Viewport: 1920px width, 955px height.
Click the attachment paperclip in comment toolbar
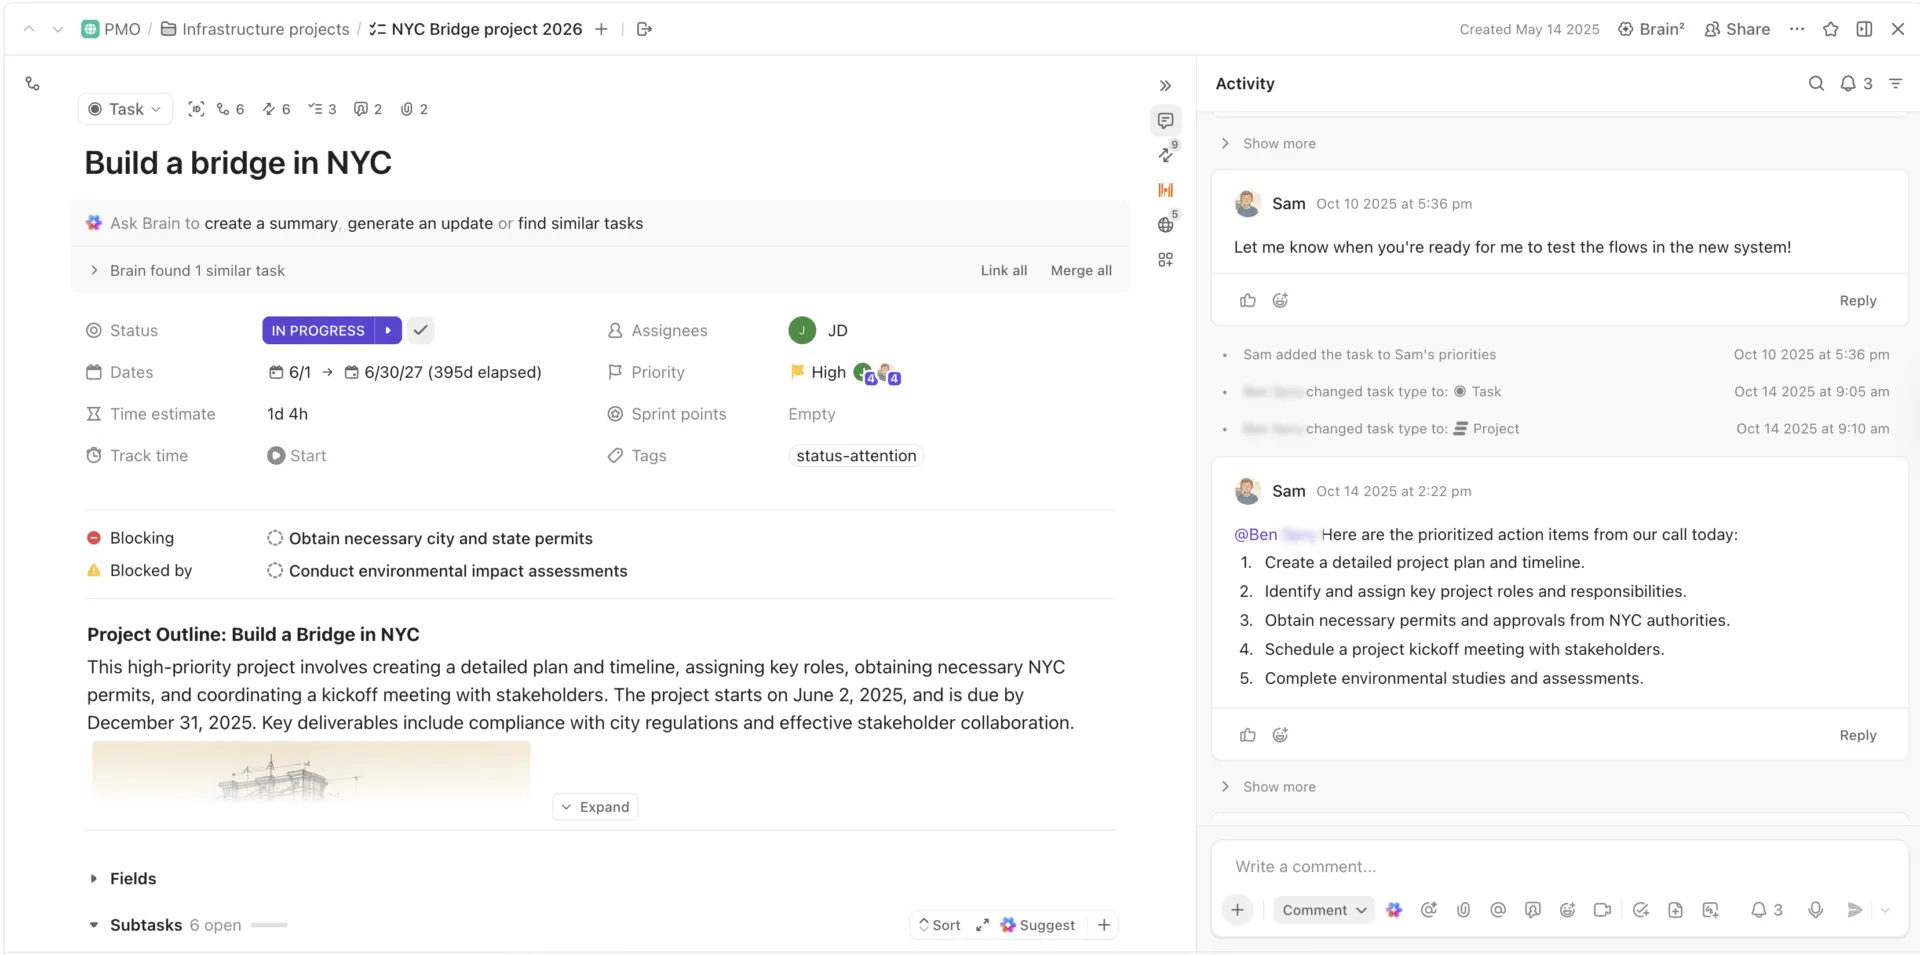pos(1463,910)
